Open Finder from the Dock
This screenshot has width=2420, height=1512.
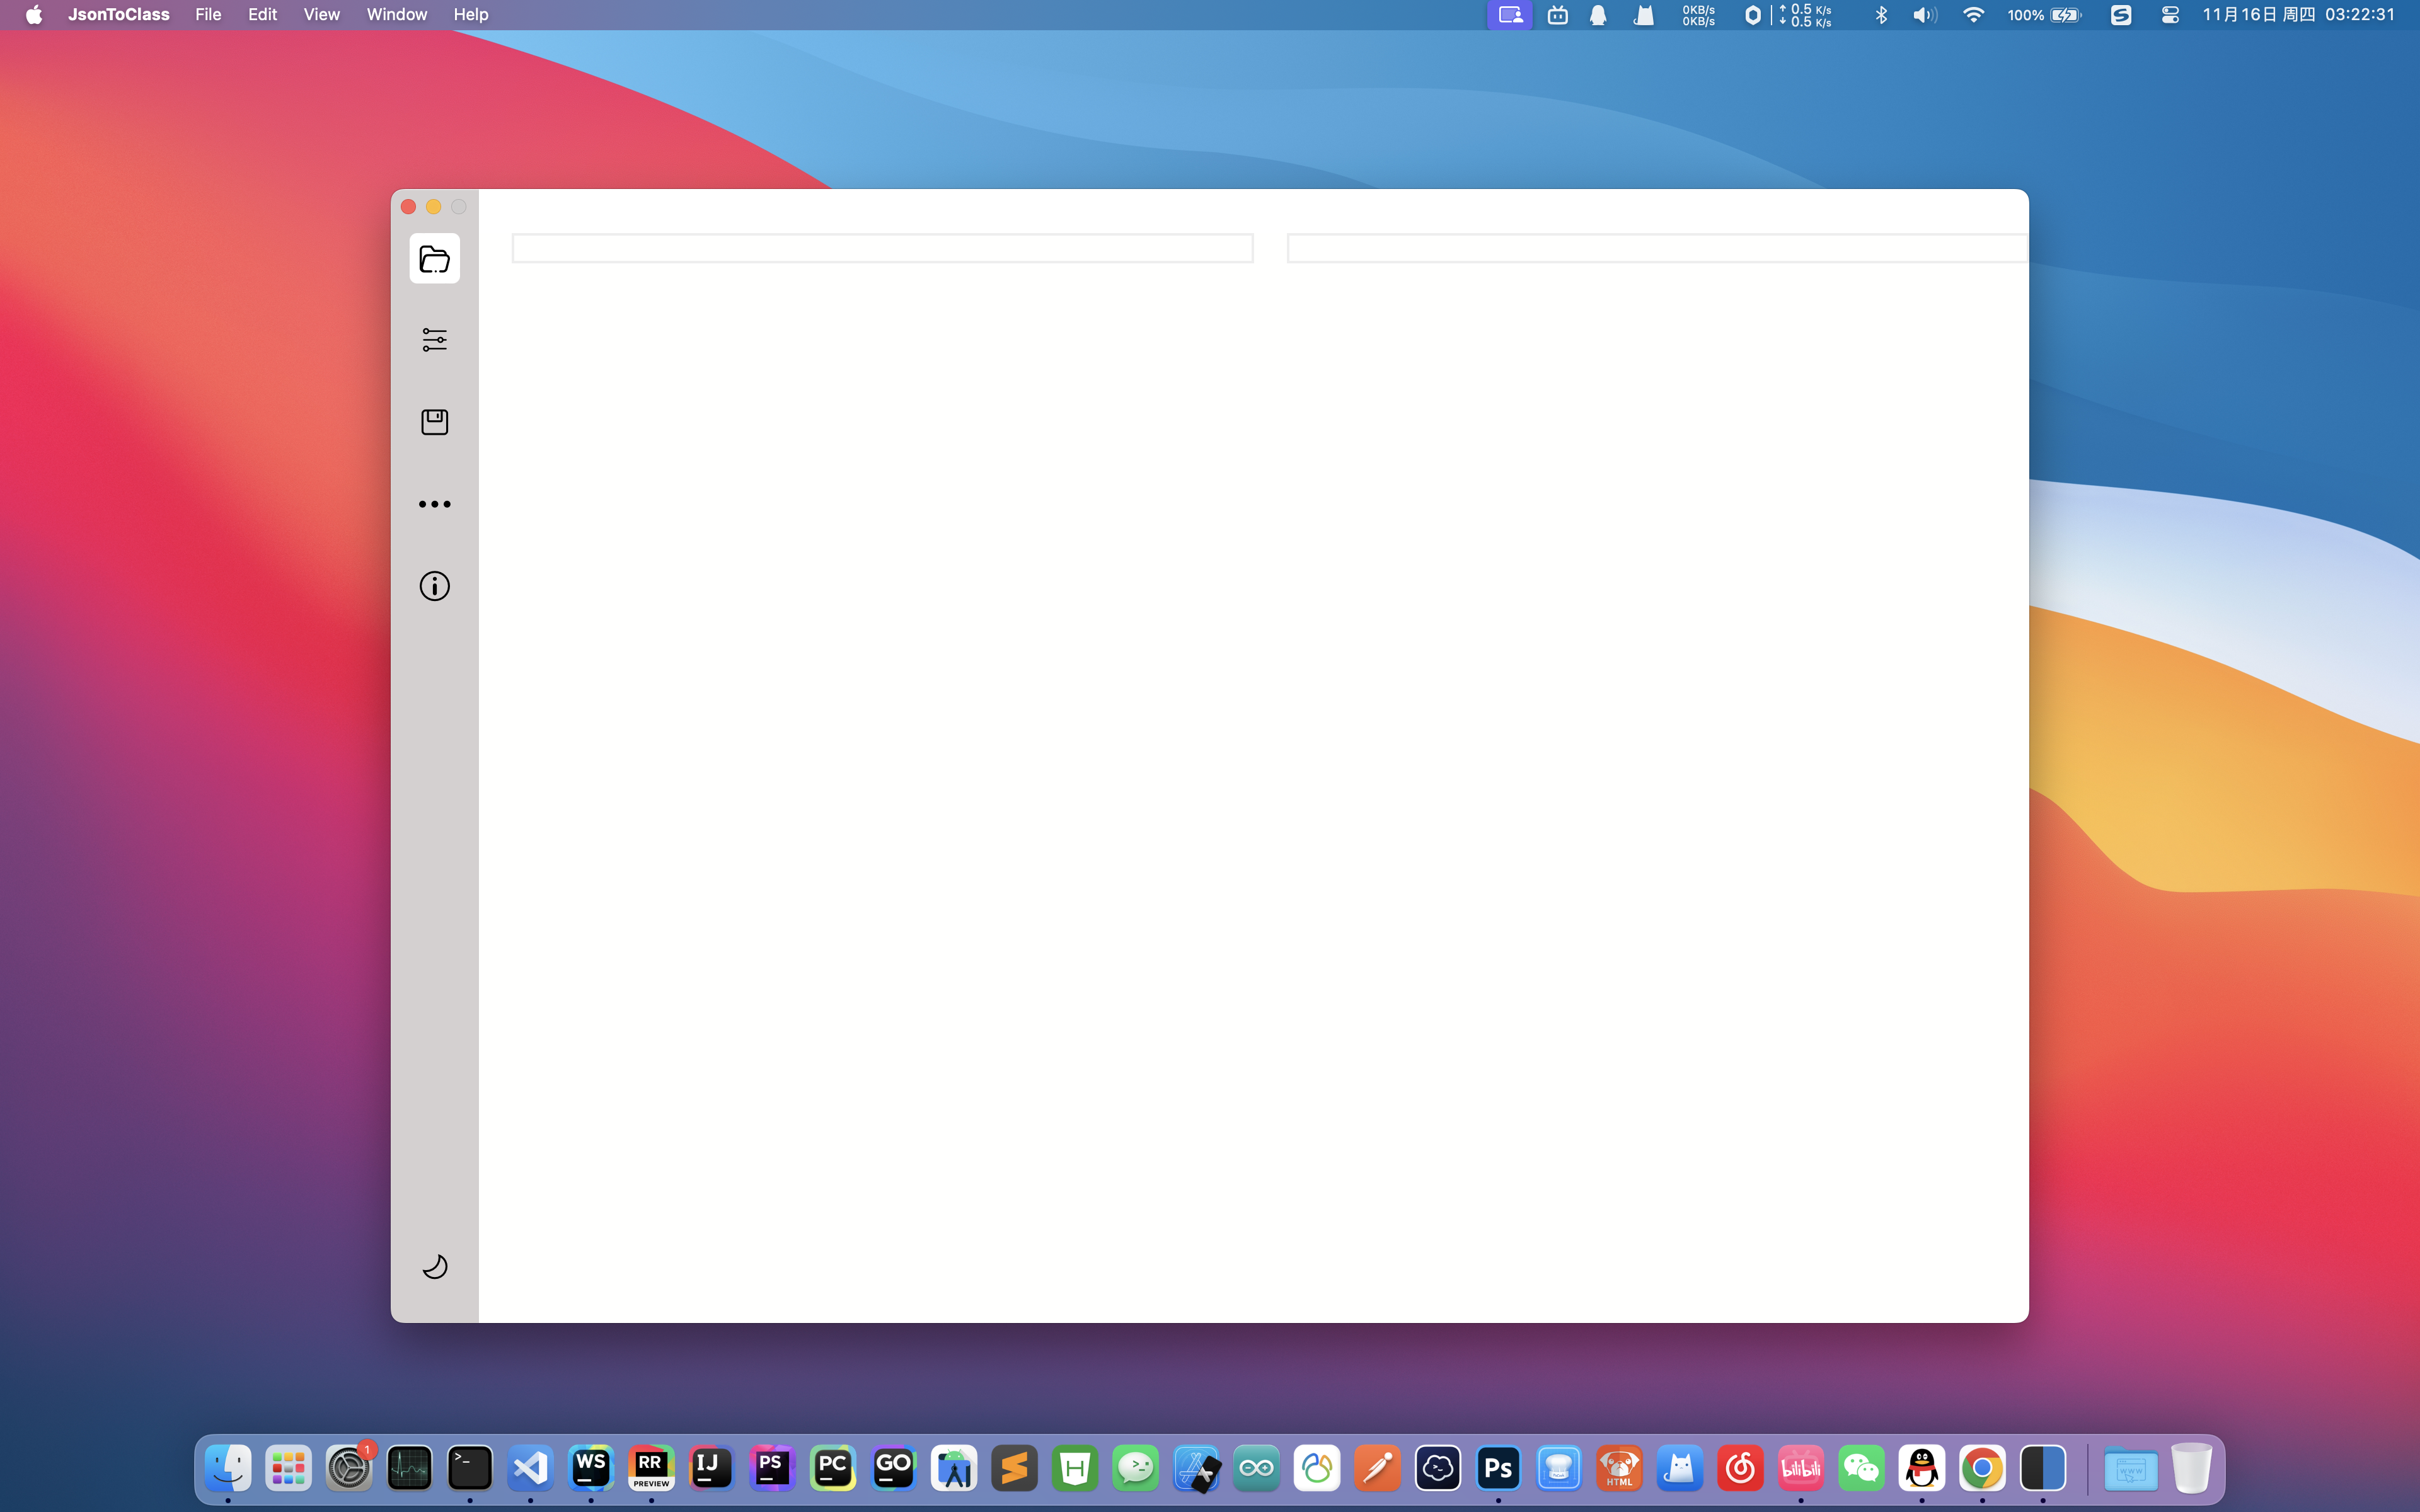coord(228,1468)
